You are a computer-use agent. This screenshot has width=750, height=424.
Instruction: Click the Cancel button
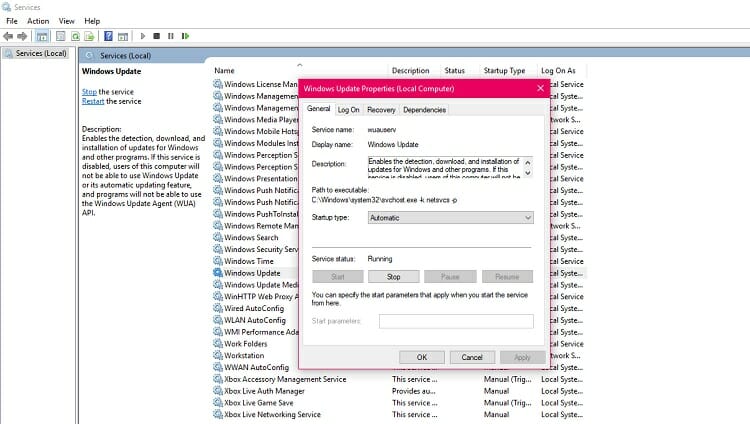472,357
